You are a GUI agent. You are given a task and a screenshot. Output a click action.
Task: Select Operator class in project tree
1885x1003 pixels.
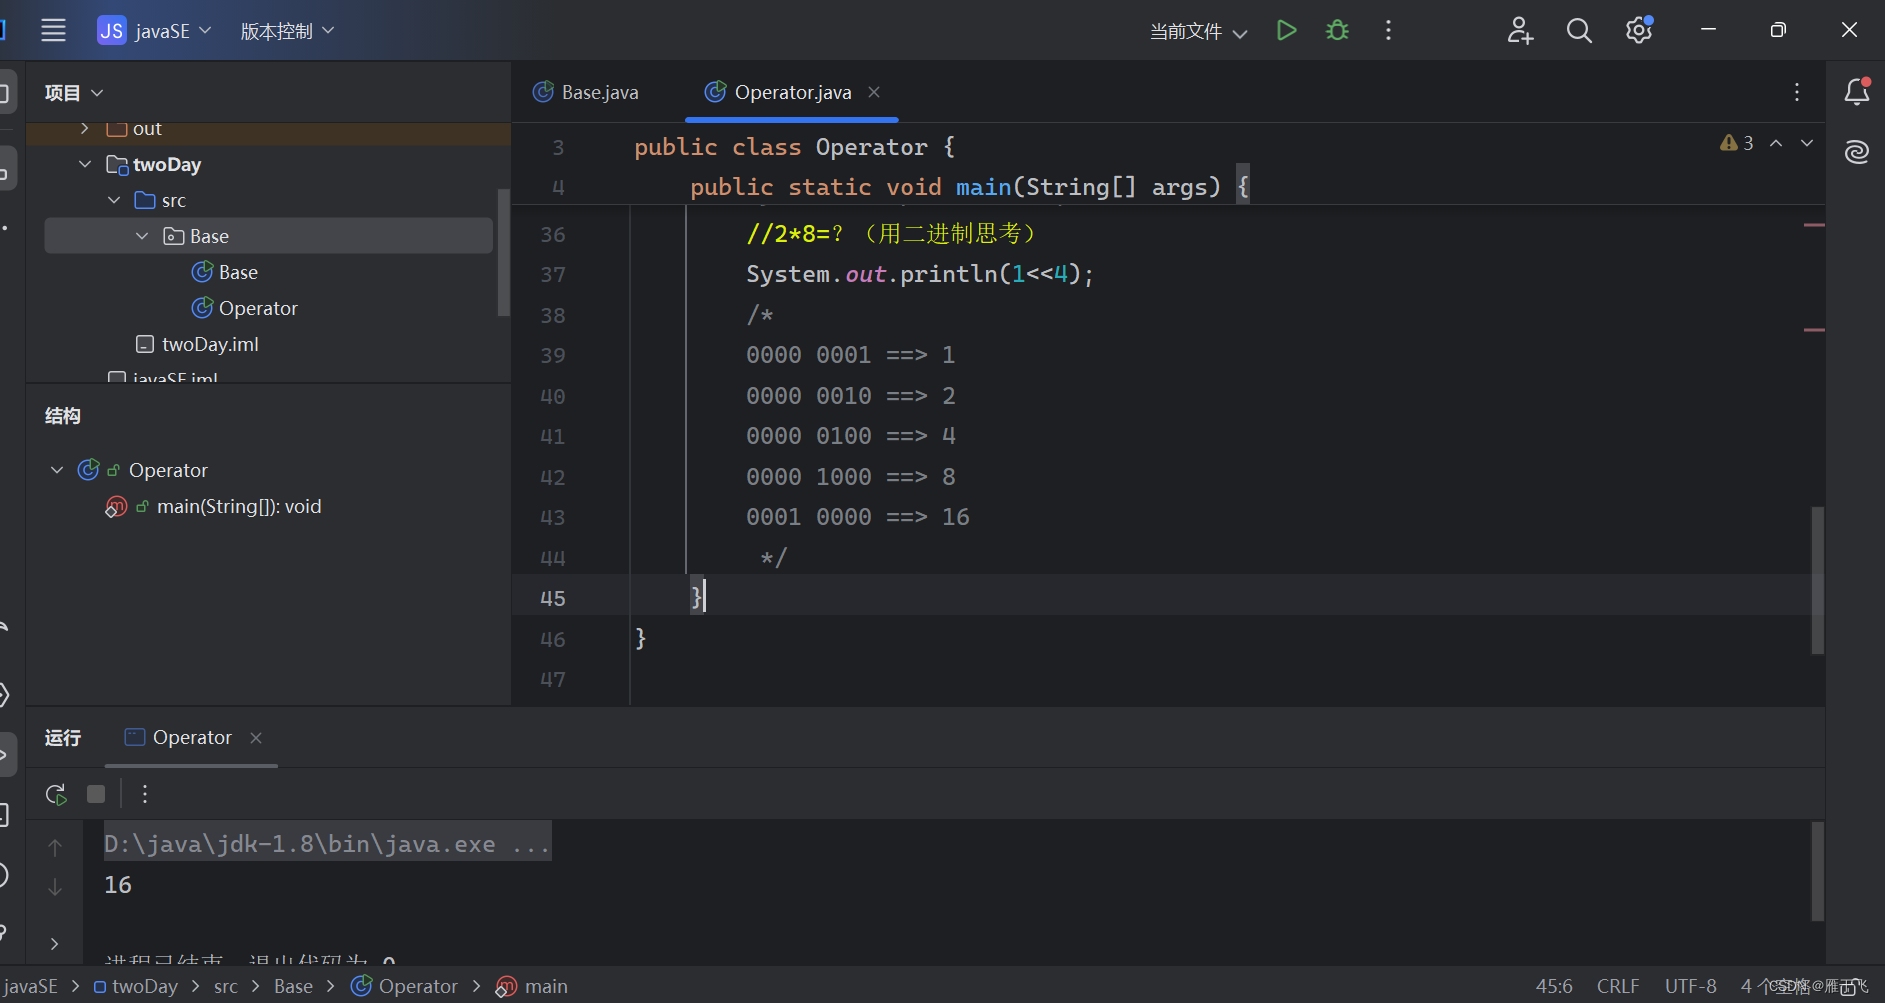tap(245, 308)
